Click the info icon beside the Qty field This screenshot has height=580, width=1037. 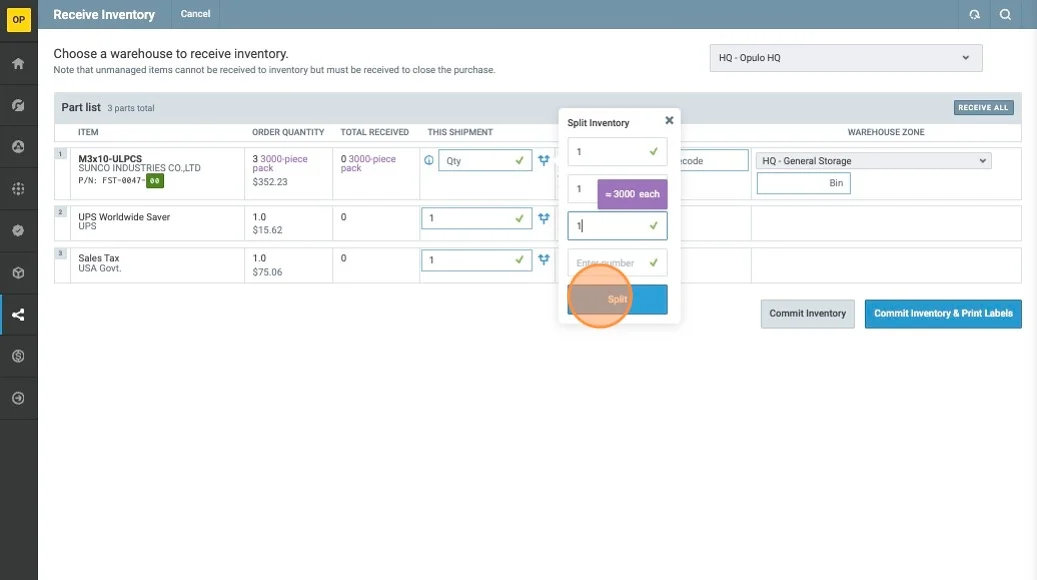pyautogui.click(x=429, y=160)
